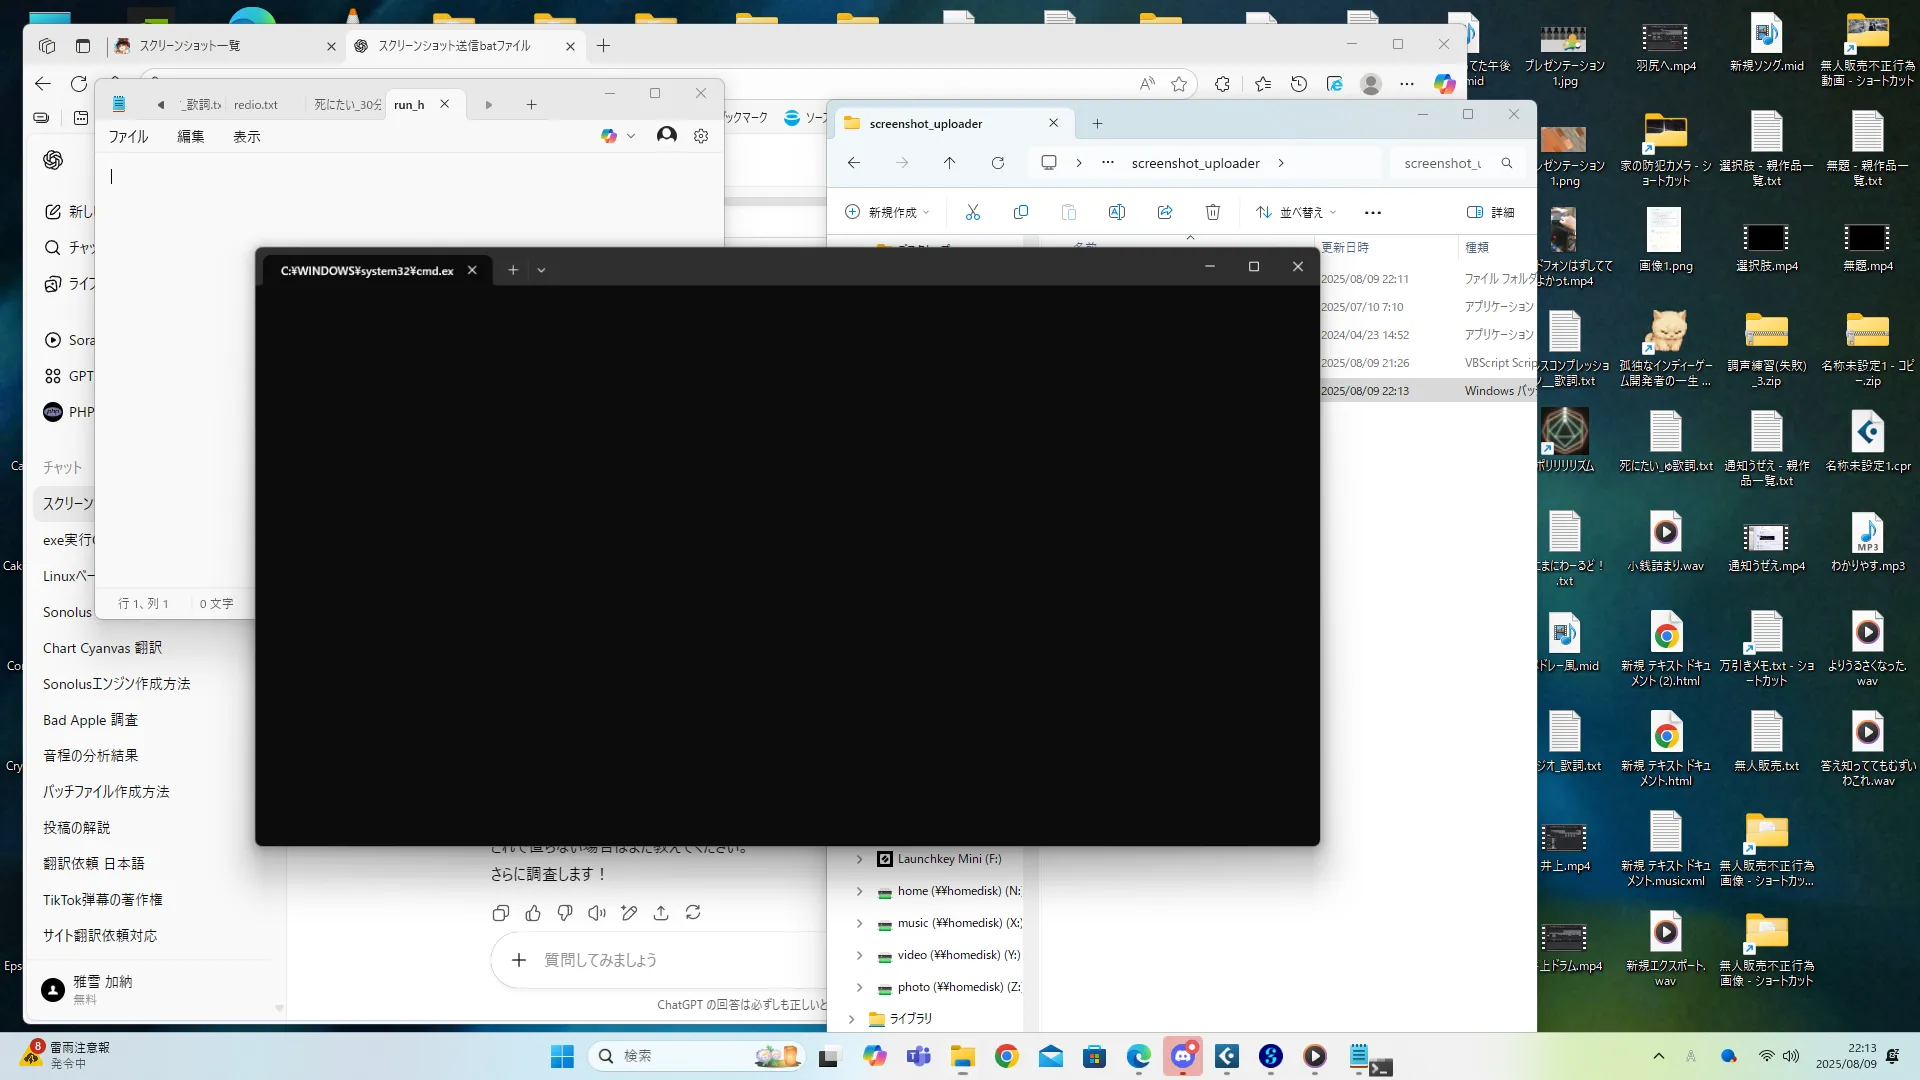Image resolution: width=1920 pixels, height=1080 pixels.
Task: Open the 並べ替え sort dropdown
Action: pos(1297,212)
